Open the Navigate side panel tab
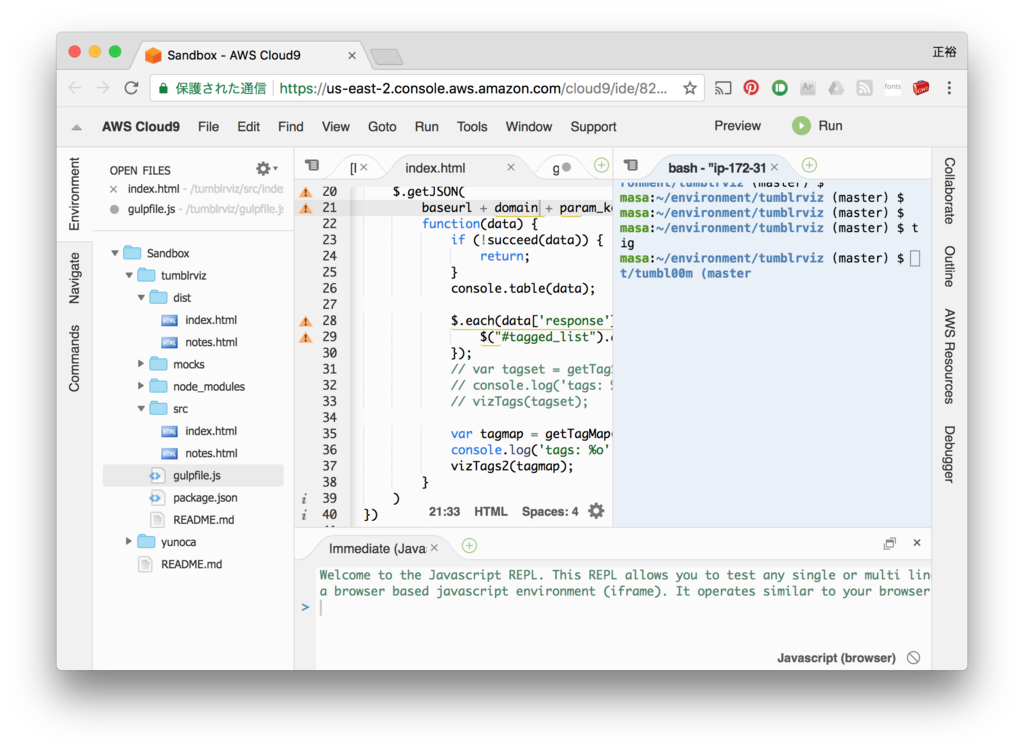Image resolution: width=1024 pixels, height=751 pixels. tap(74, 278)
